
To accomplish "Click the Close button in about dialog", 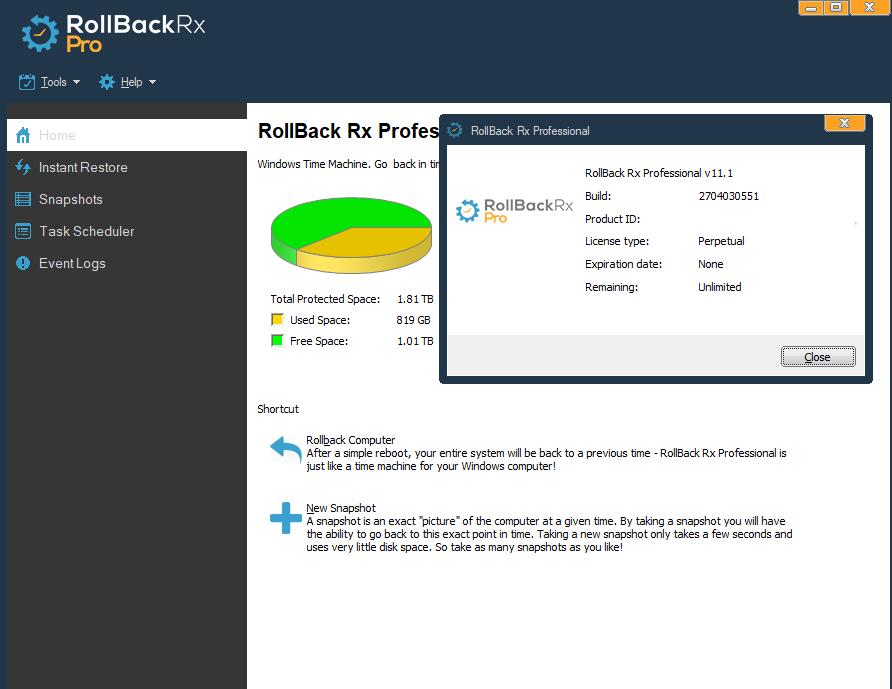I will (x=817, y=357).
